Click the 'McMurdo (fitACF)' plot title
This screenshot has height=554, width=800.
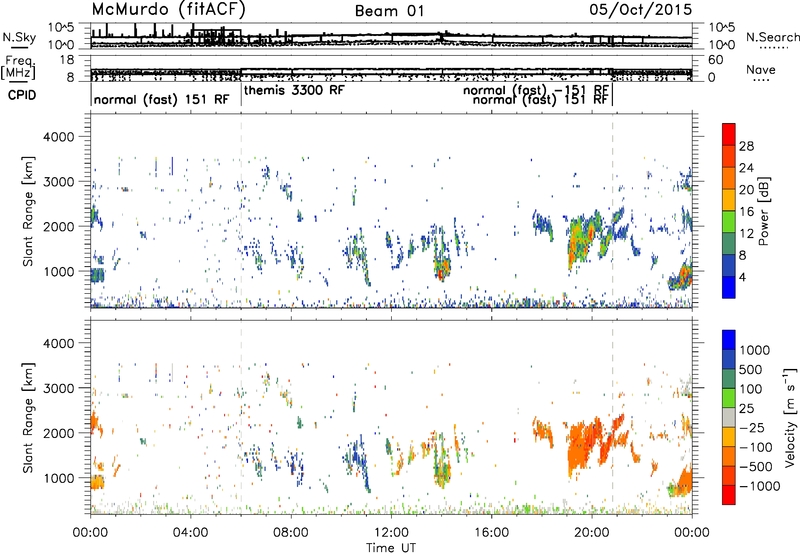pos(168,10)
